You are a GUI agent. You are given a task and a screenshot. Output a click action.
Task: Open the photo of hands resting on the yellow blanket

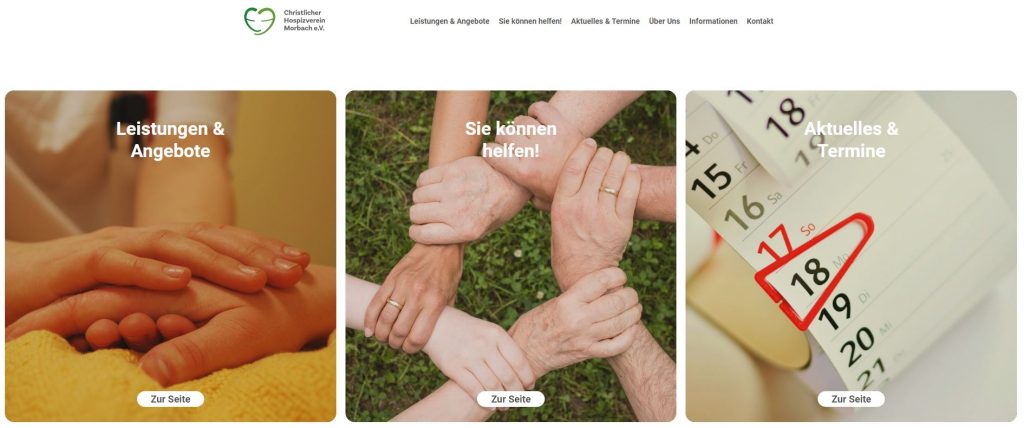coord(170,256)
